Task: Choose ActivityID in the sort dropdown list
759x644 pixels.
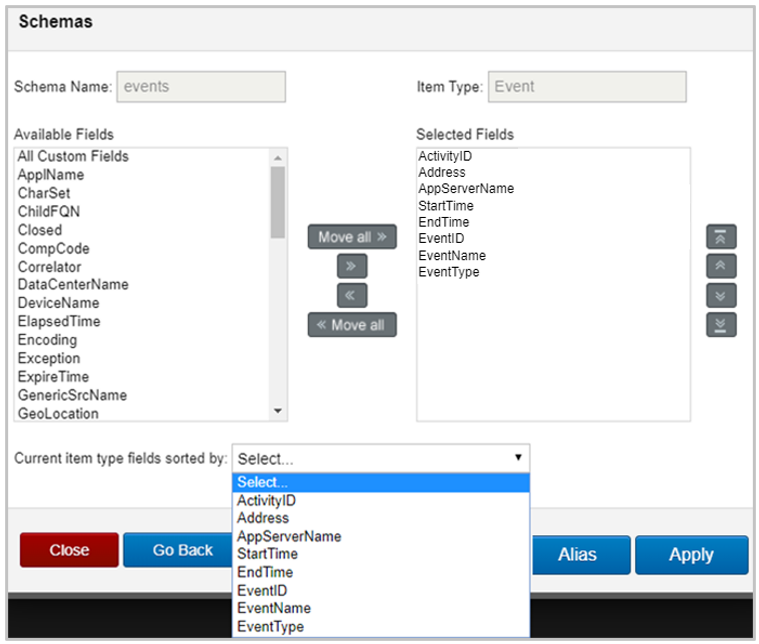Action: [x=381, y=501]
